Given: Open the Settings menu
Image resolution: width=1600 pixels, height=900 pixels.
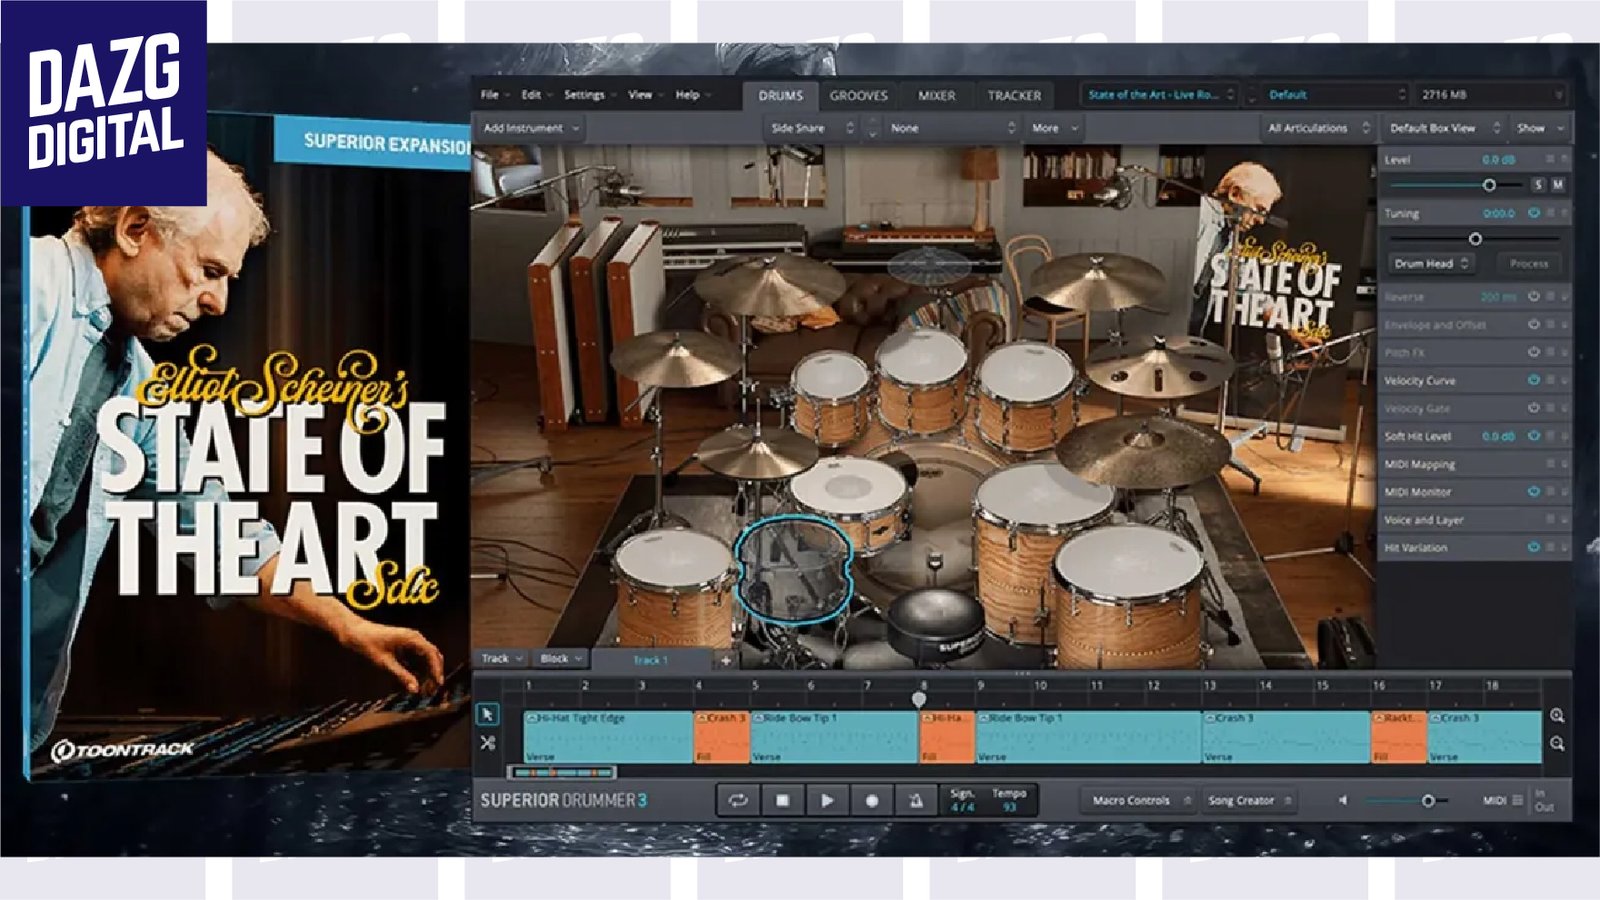Looking at the screenshot, I should pyautogui.click(x=588, y=95).
